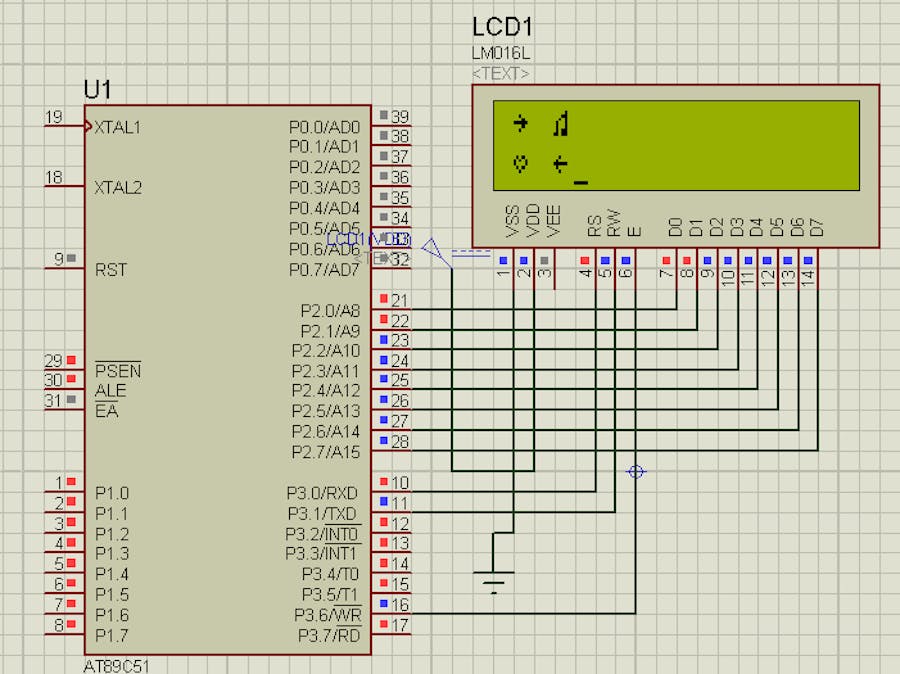Screen dimensions: 900x674
Task: Click the P2.7/A15 pin label
Action: [x=326, y=452]
